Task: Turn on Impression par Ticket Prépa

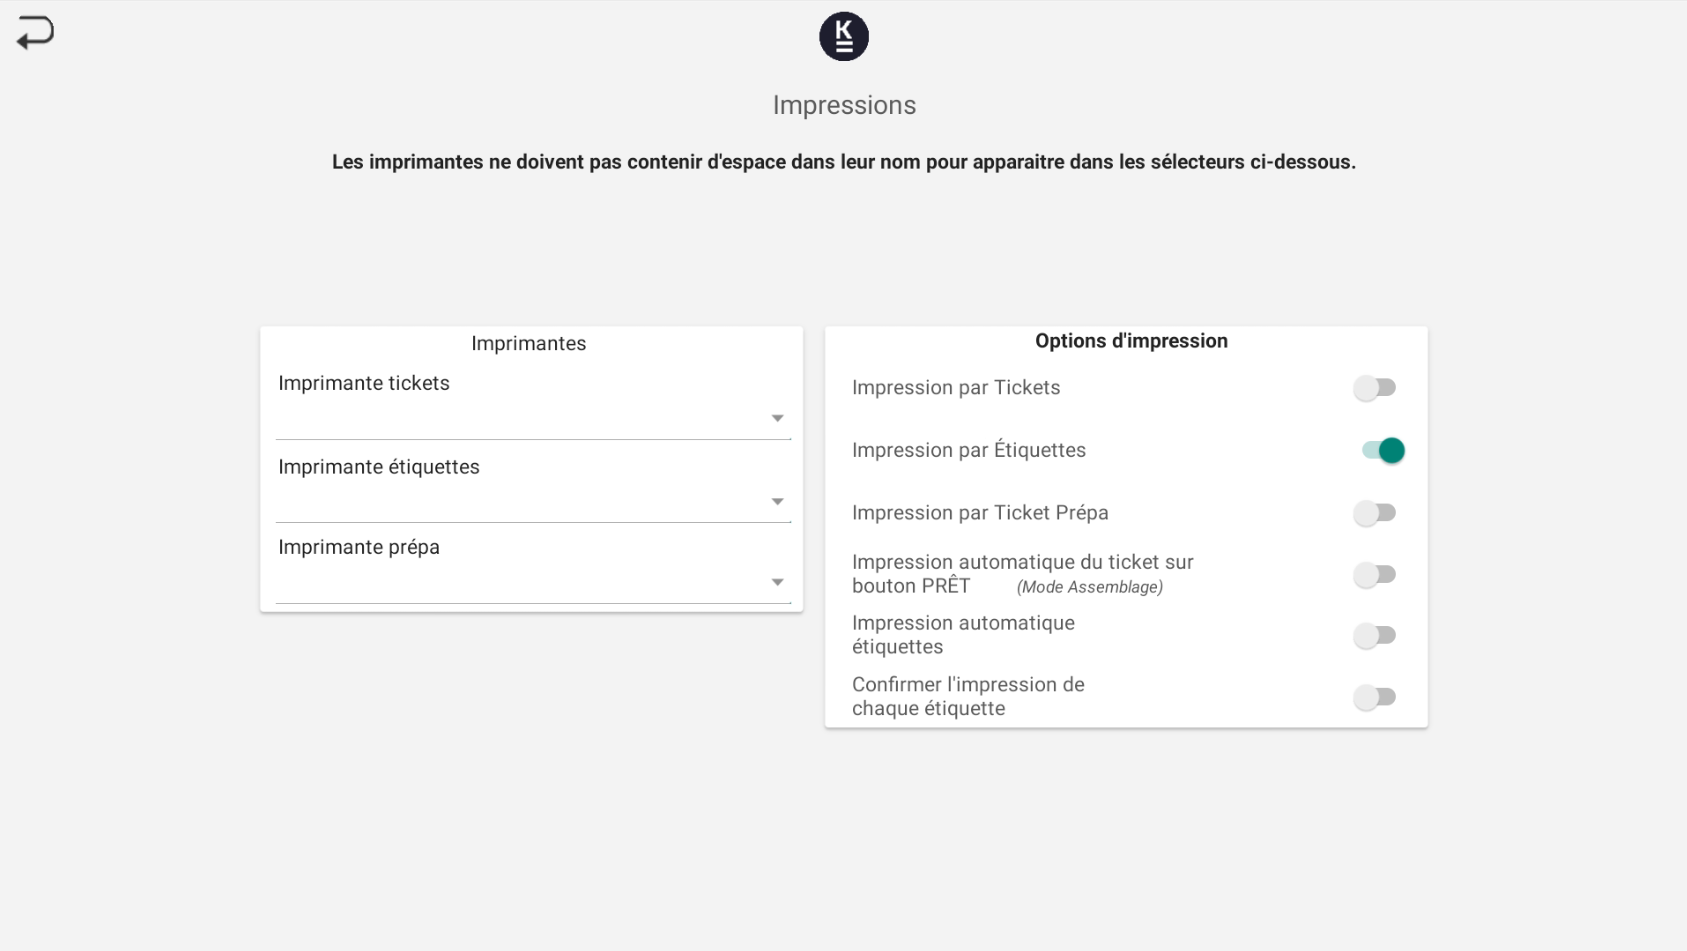Action: point(1375,513)
